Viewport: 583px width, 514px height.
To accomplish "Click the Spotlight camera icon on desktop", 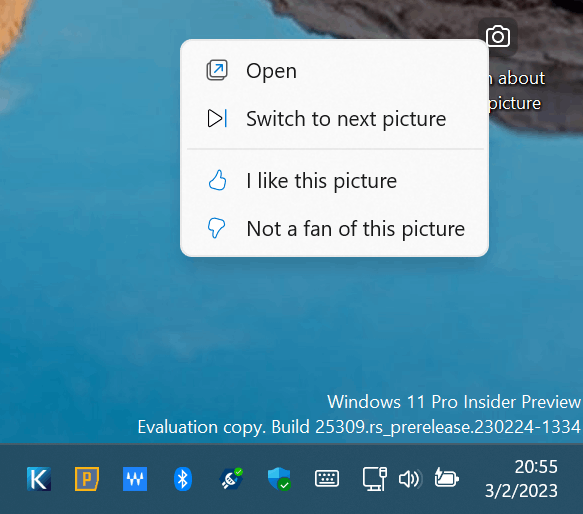I will pyautogui.click(x=498, y=36).
